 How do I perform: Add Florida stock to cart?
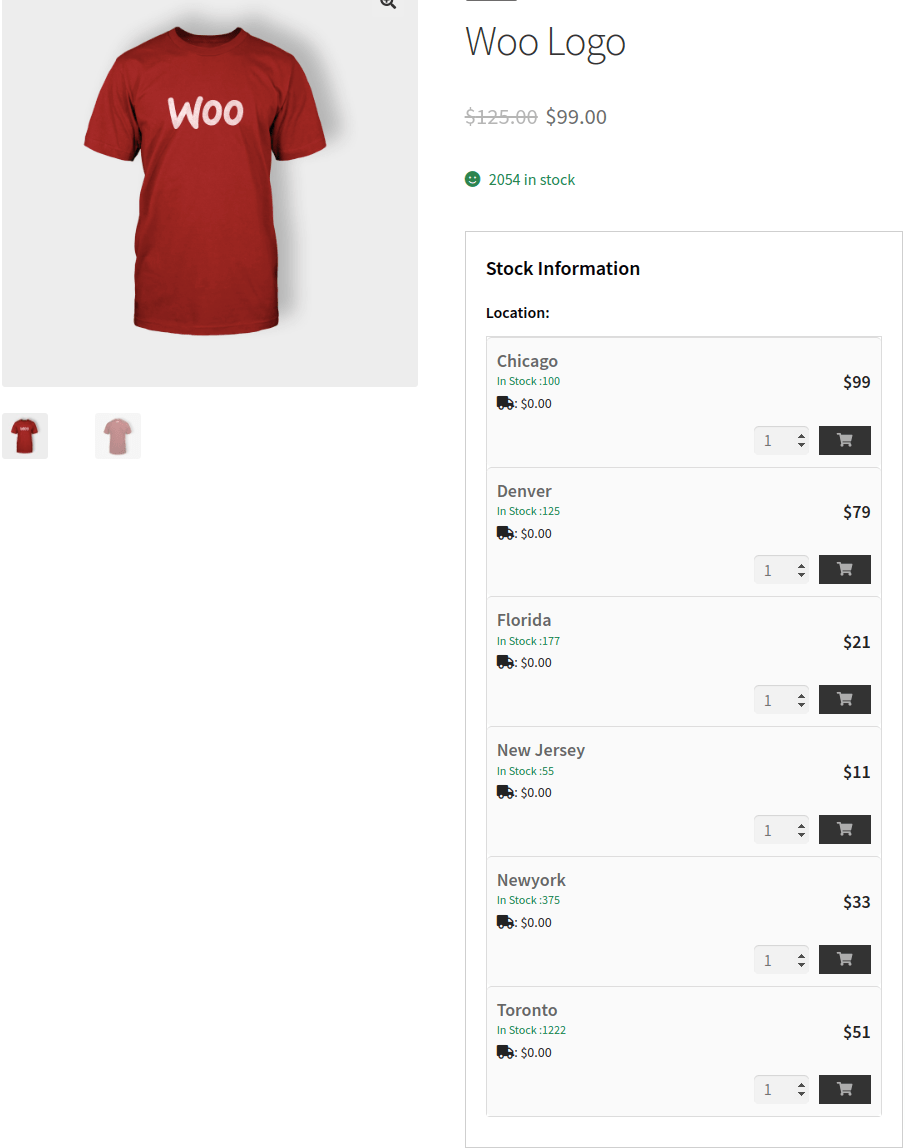pyautogui.click(x=844, y=699)
